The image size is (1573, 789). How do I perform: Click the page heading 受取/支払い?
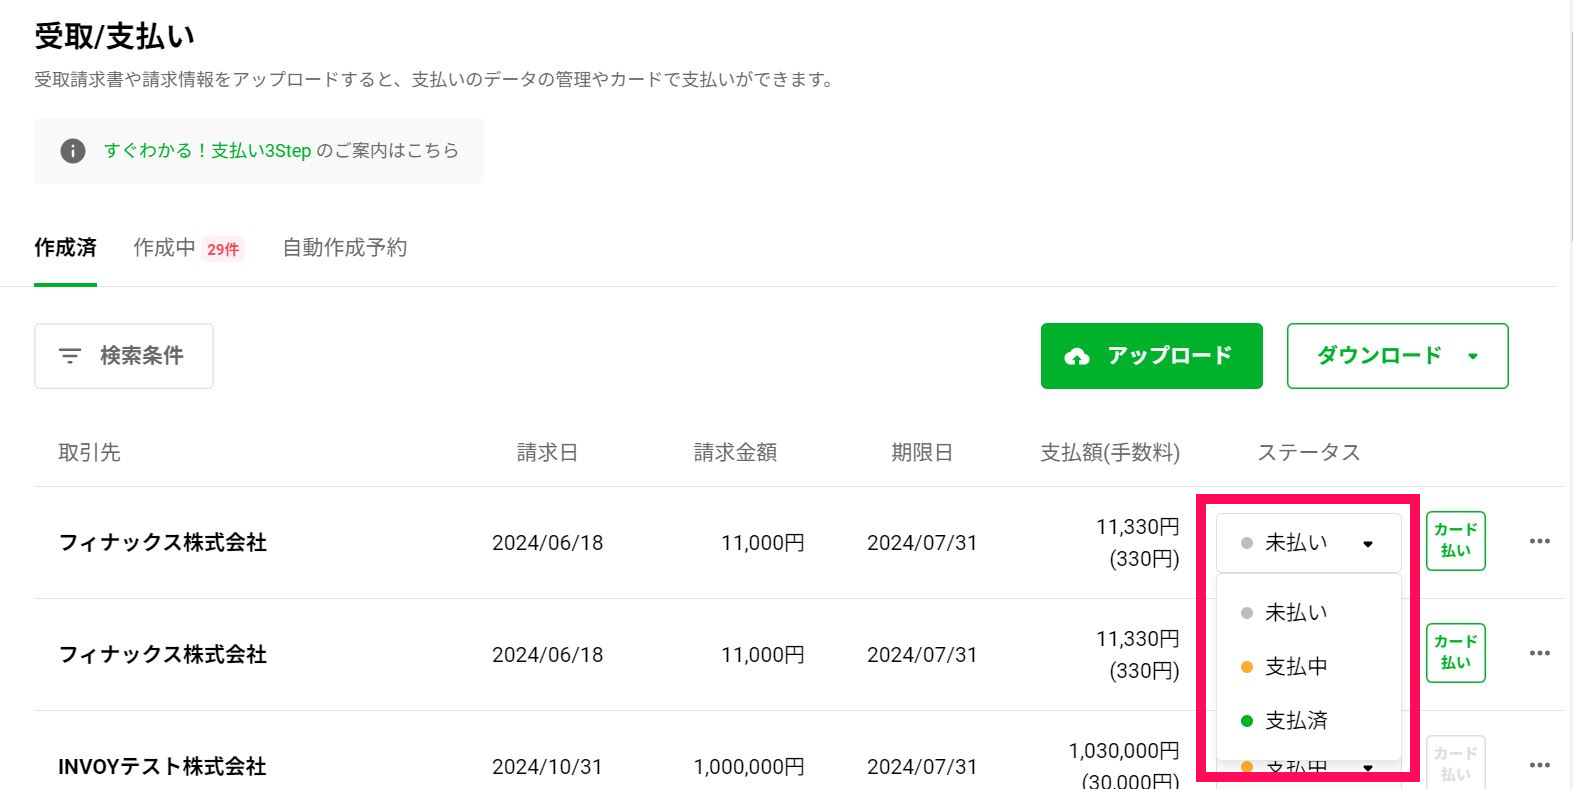(115, 37)
